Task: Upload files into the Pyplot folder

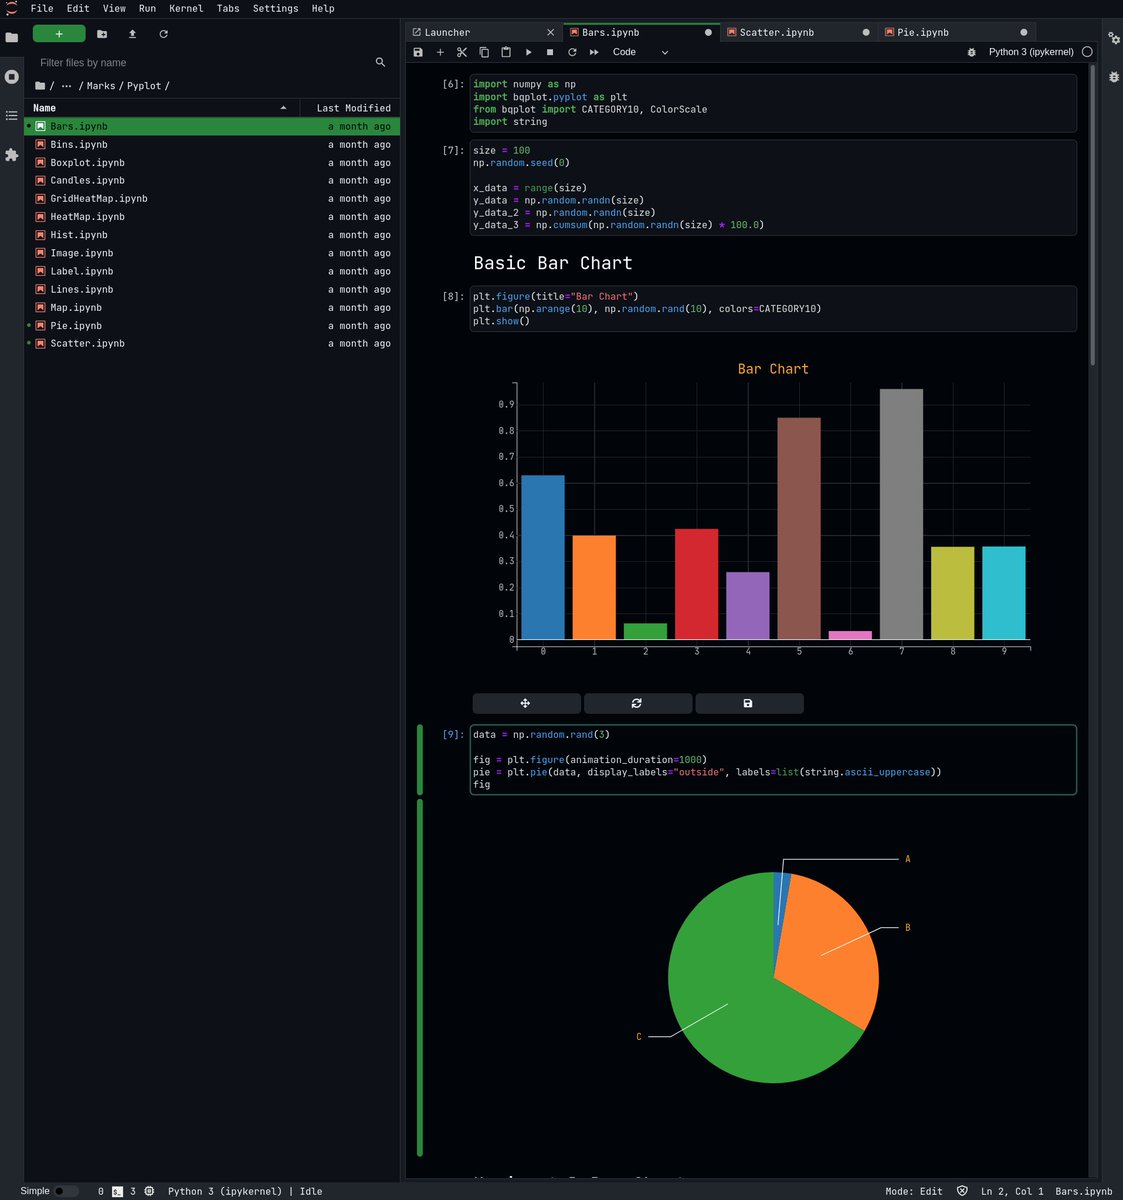Action: pyautogui.click(x=130, y=33)
